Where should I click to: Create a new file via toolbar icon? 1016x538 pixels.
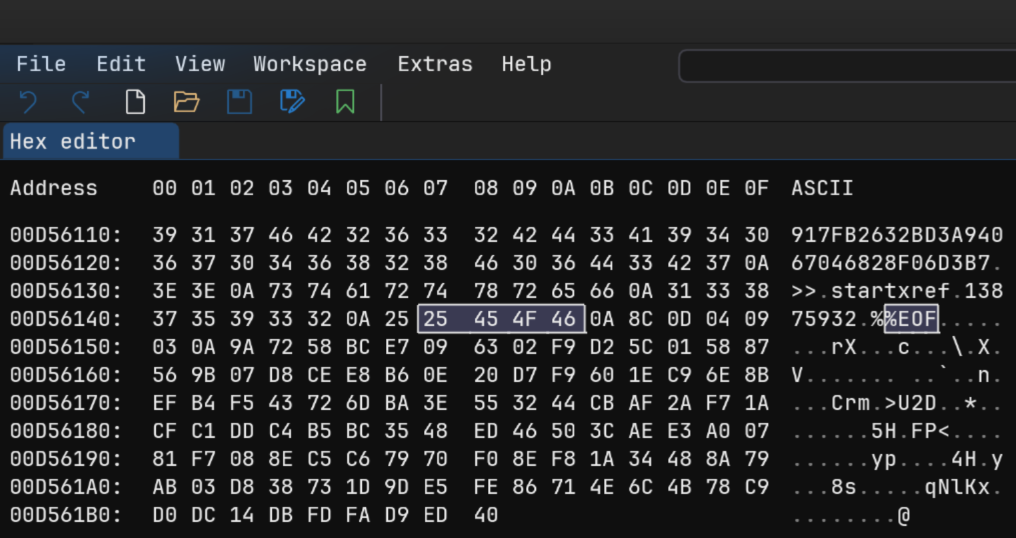pos(134,101)
